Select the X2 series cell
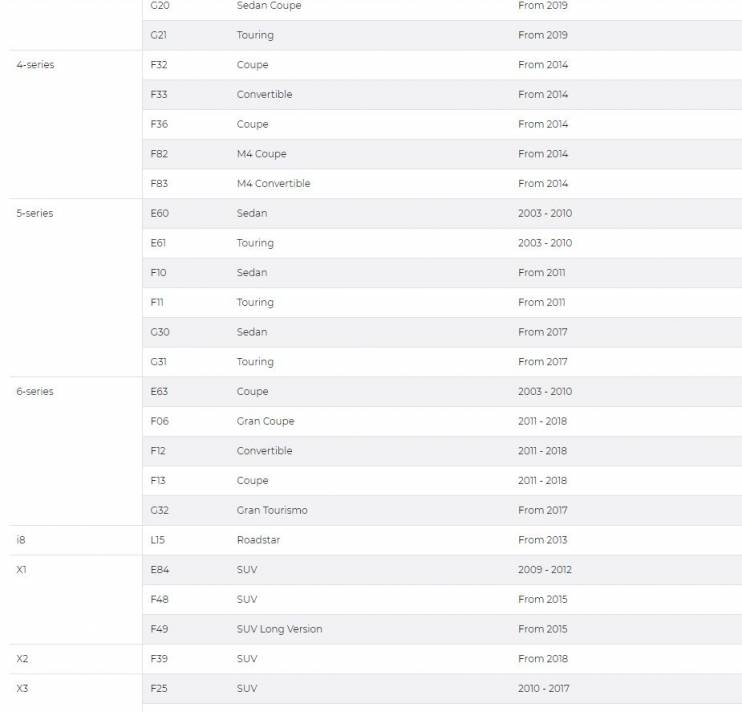This screenshot has height=712, width=742. pos(22,659)
